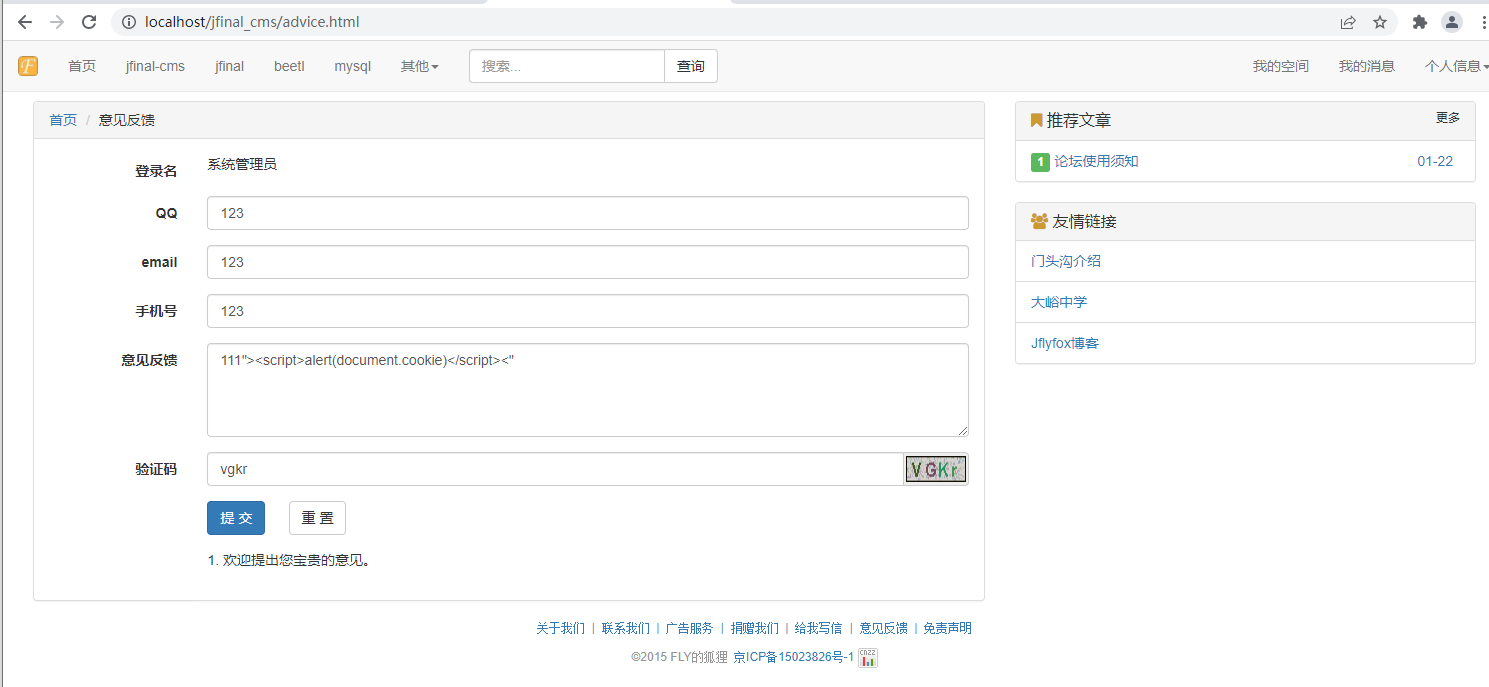Open the beetl navigation item

pos(289,66)
